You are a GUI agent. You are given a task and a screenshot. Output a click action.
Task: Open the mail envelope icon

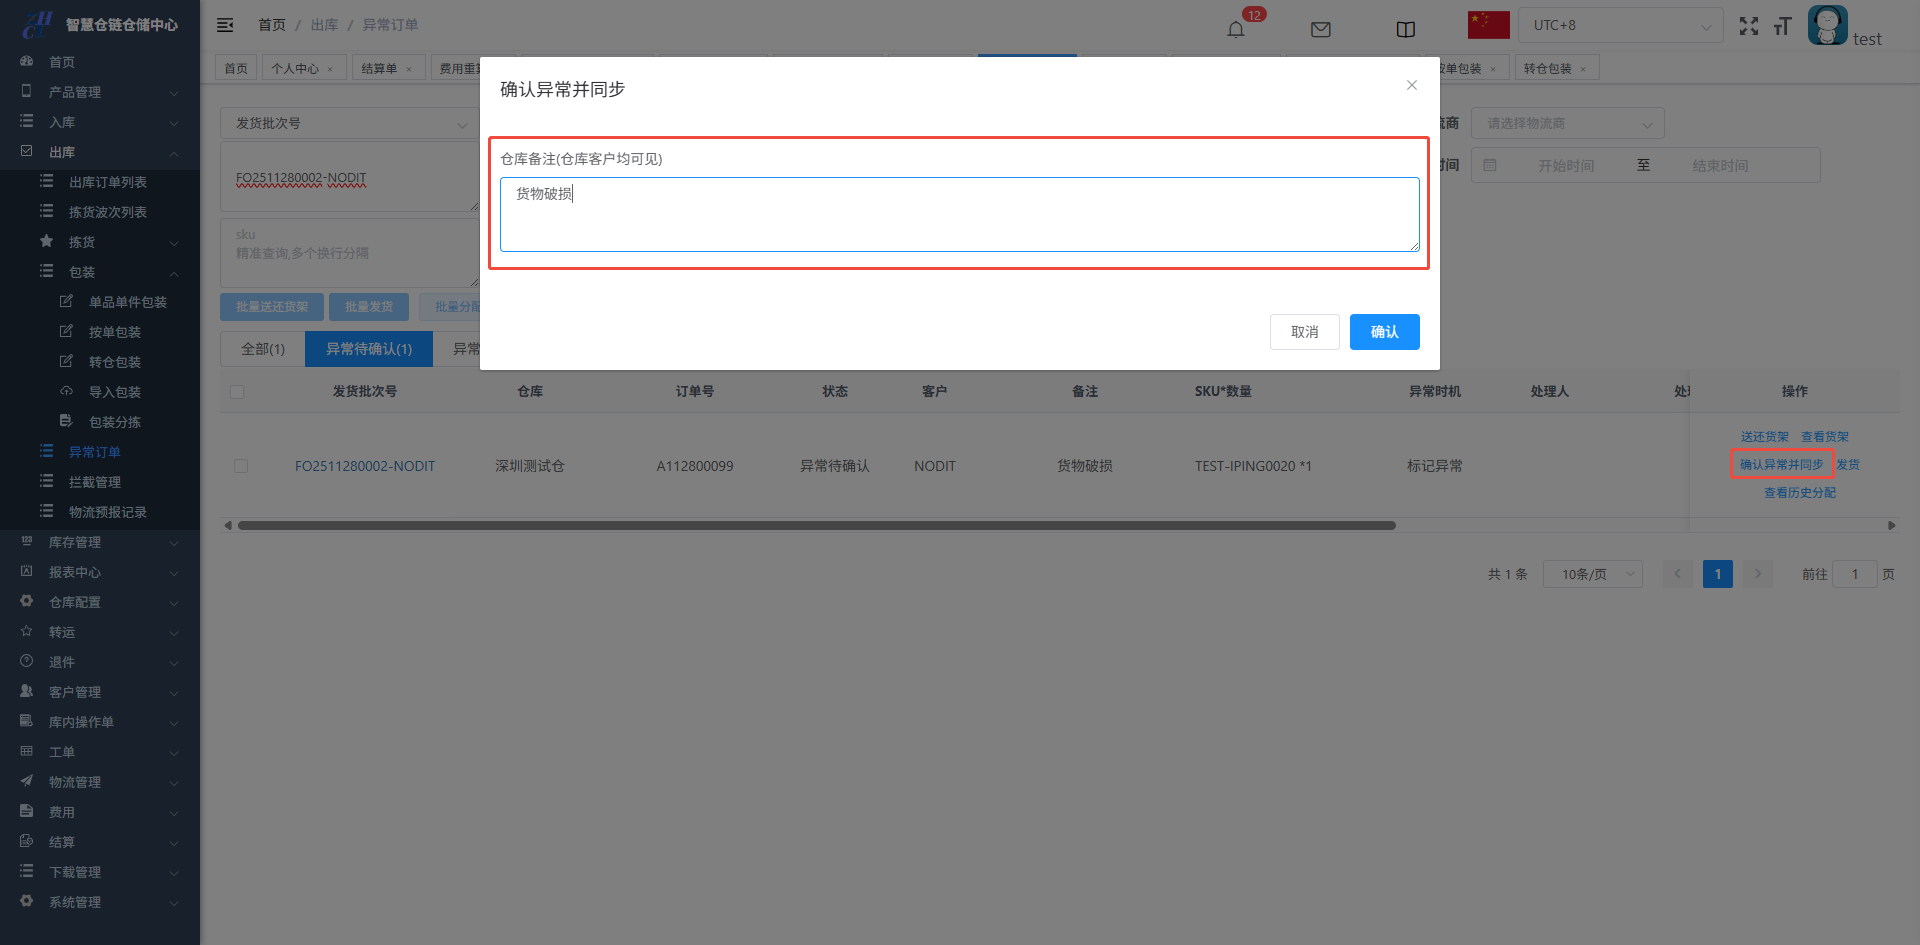[1320, 29]
